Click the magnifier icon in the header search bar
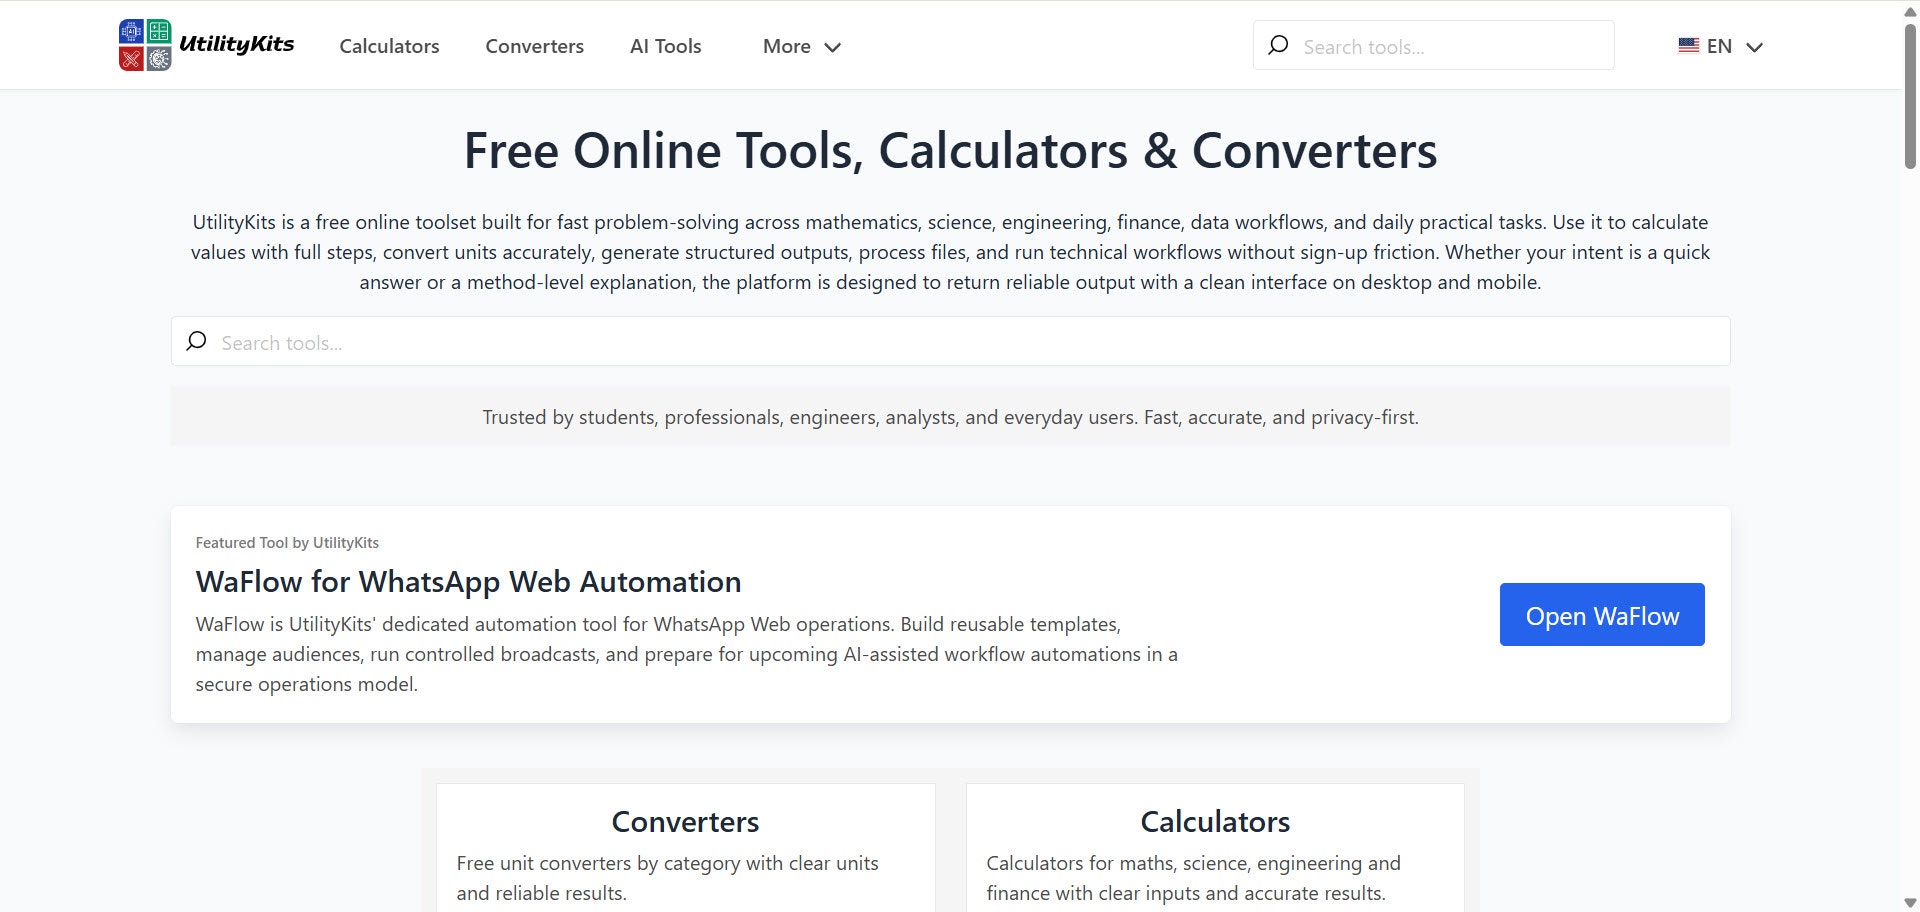Viewport: 1920px width, 912px height. coord(1280,45)
